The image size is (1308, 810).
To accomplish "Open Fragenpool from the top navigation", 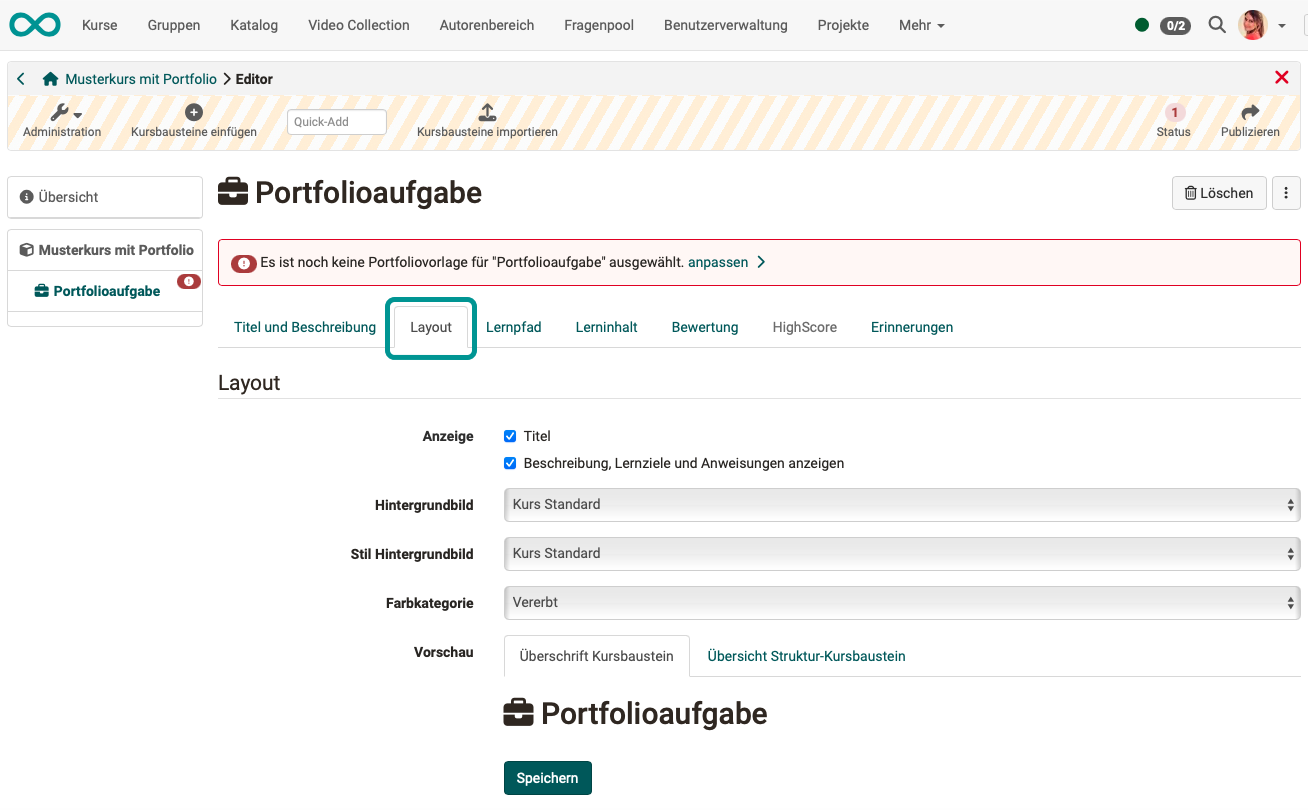I will click(x=598, y=25).
